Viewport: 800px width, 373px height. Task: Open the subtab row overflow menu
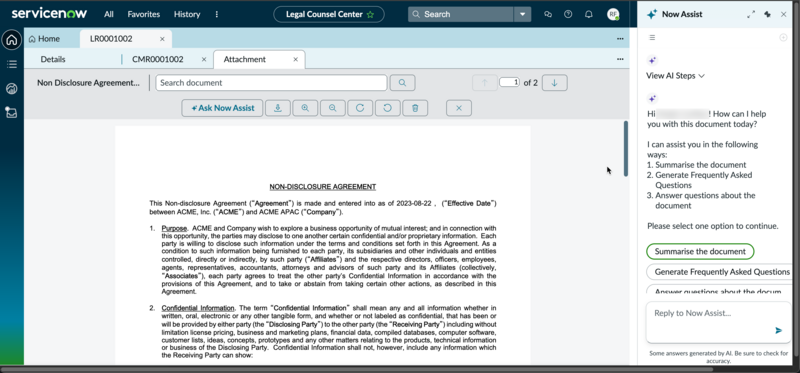click(x=620, y=59)
